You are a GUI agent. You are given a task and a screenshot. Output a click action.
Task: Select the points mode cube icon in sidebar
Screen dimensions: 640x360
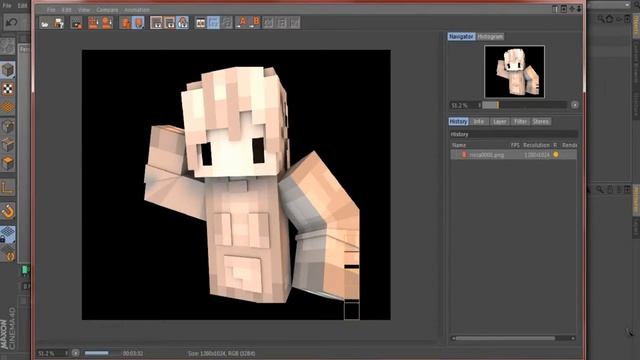coord(8,127)
